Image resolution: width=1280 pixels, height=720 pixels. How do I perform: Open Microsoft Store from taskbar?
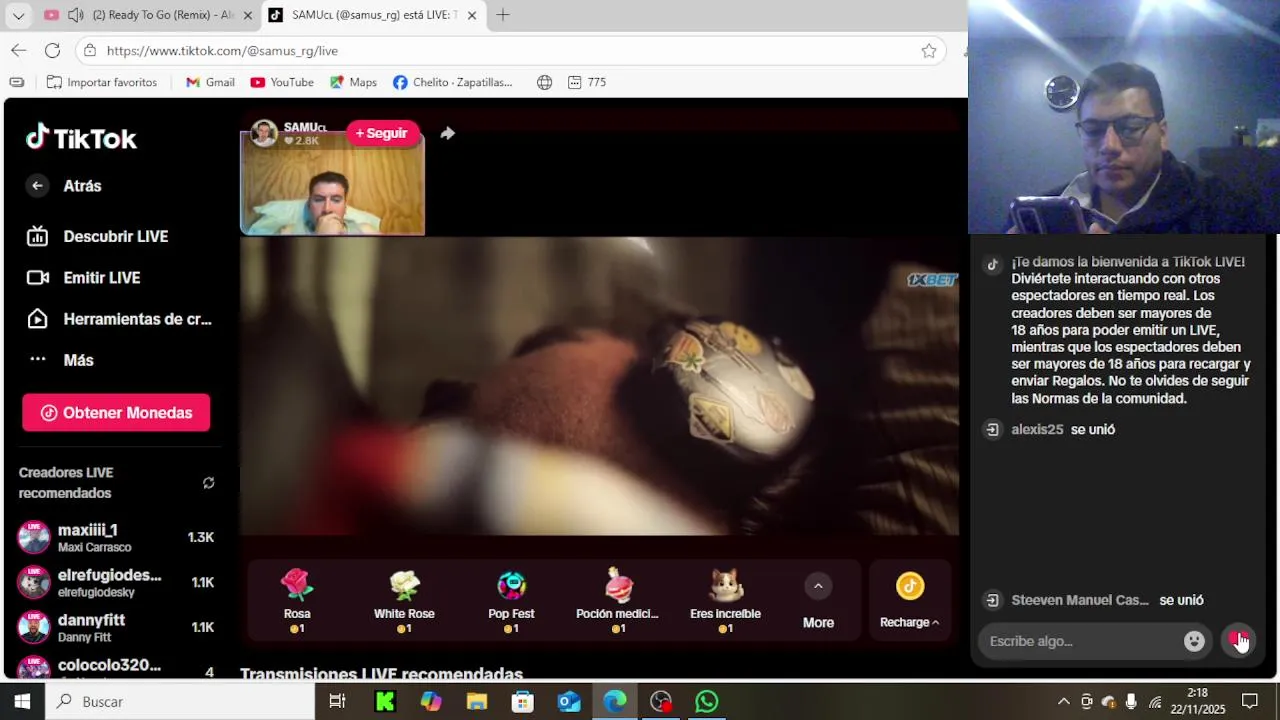(x=523, y=701)
